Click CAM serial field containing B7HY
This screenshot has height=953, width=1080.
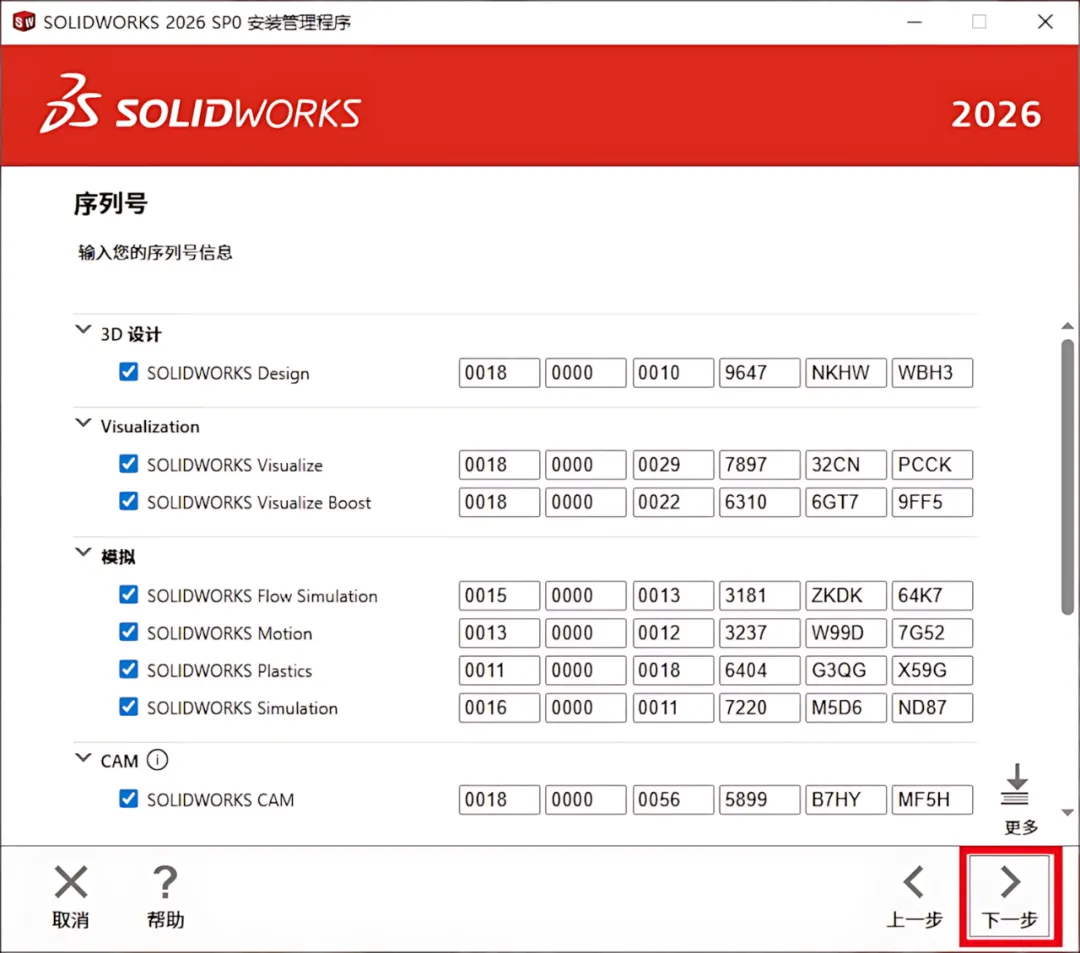tap(846, 799)
